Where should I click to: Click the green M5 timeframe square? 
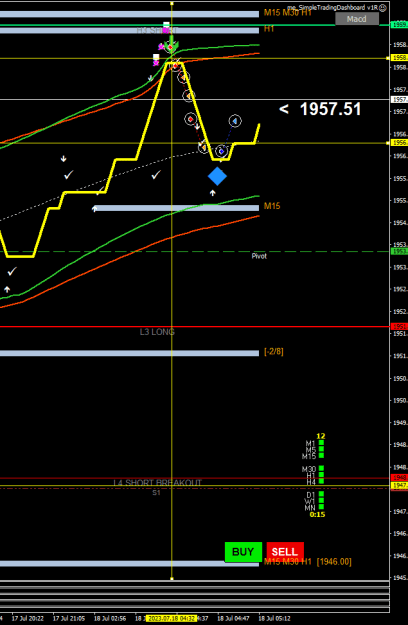pyautogui.click(x=321, y=449)
